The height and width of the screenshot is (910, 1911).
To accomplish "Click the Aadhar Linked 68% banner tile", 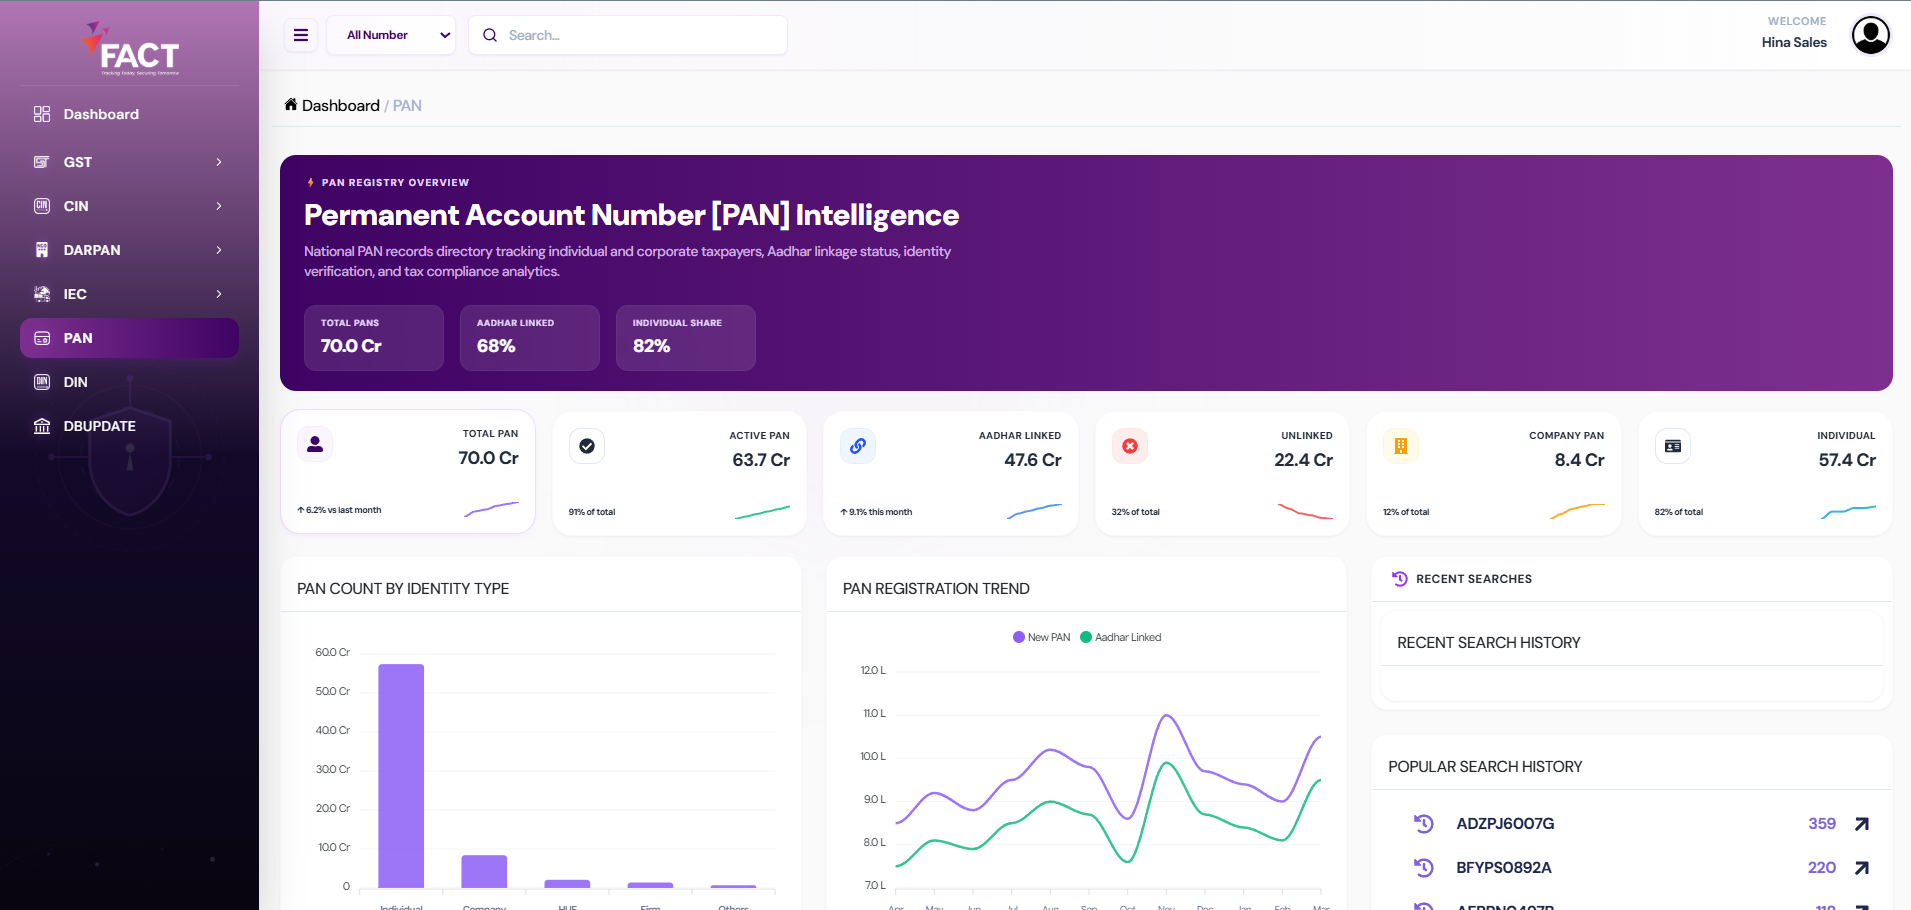I will click(530, 338).
